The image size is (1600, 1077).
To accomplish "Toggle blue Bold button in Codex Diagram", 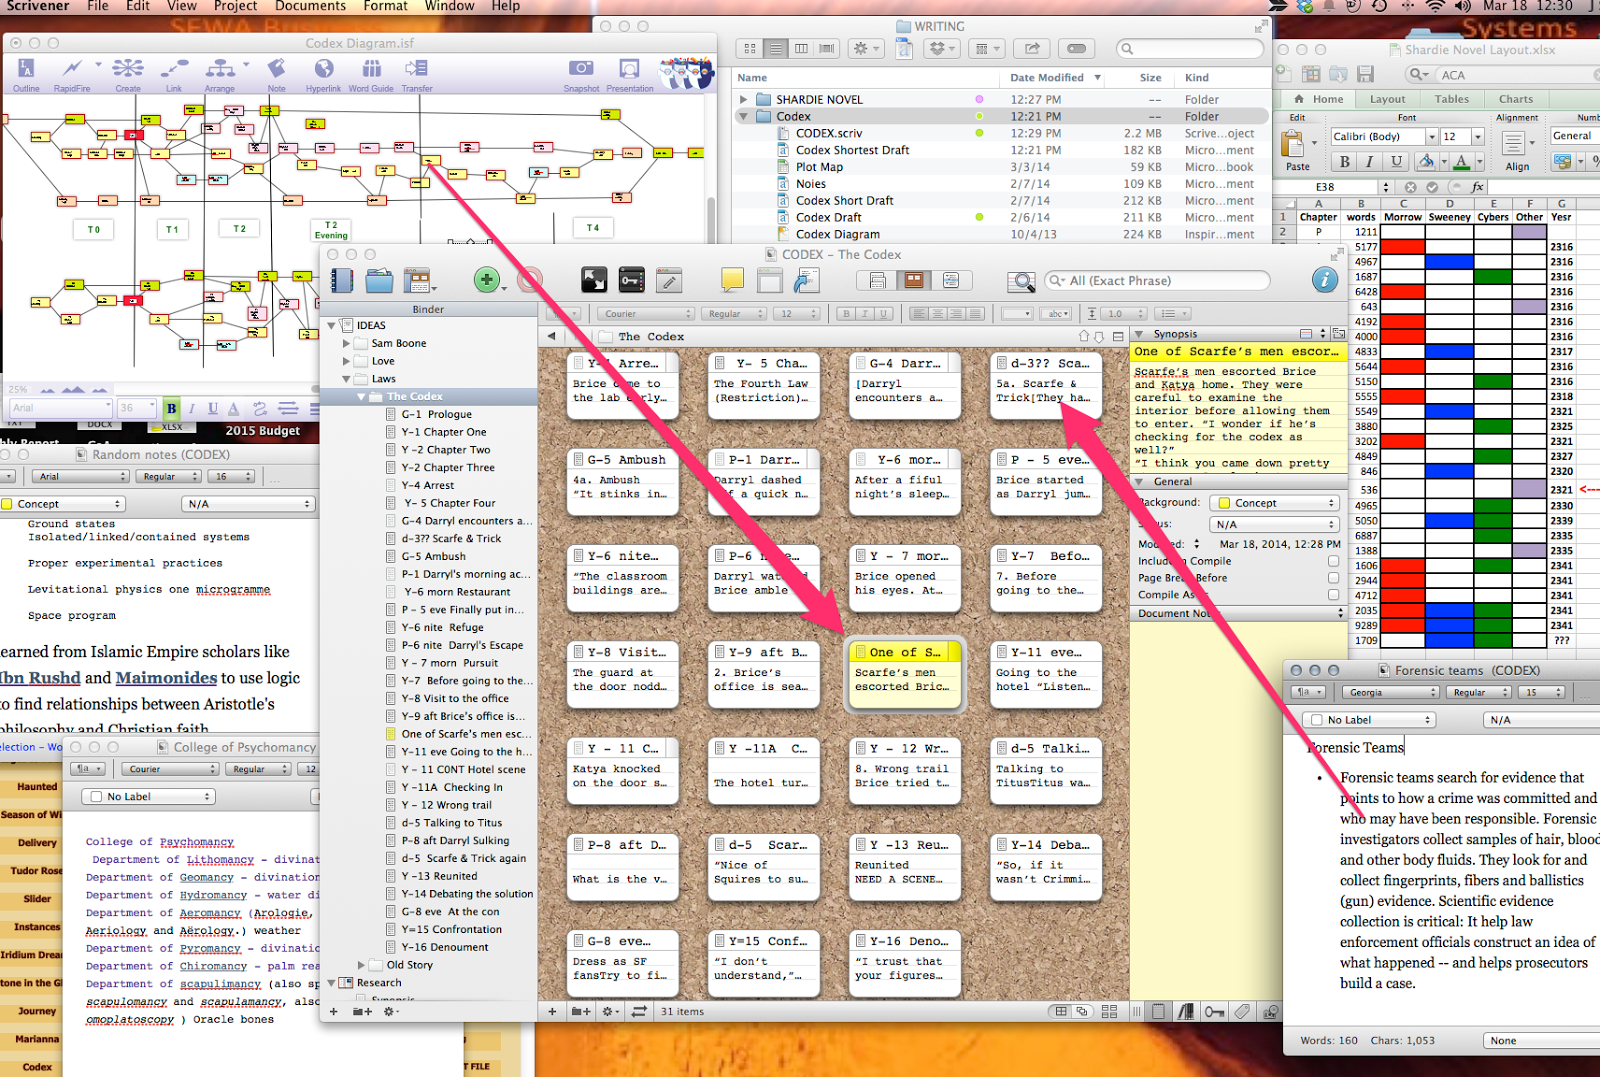I will pyautogui.click(x=171, y=408).
